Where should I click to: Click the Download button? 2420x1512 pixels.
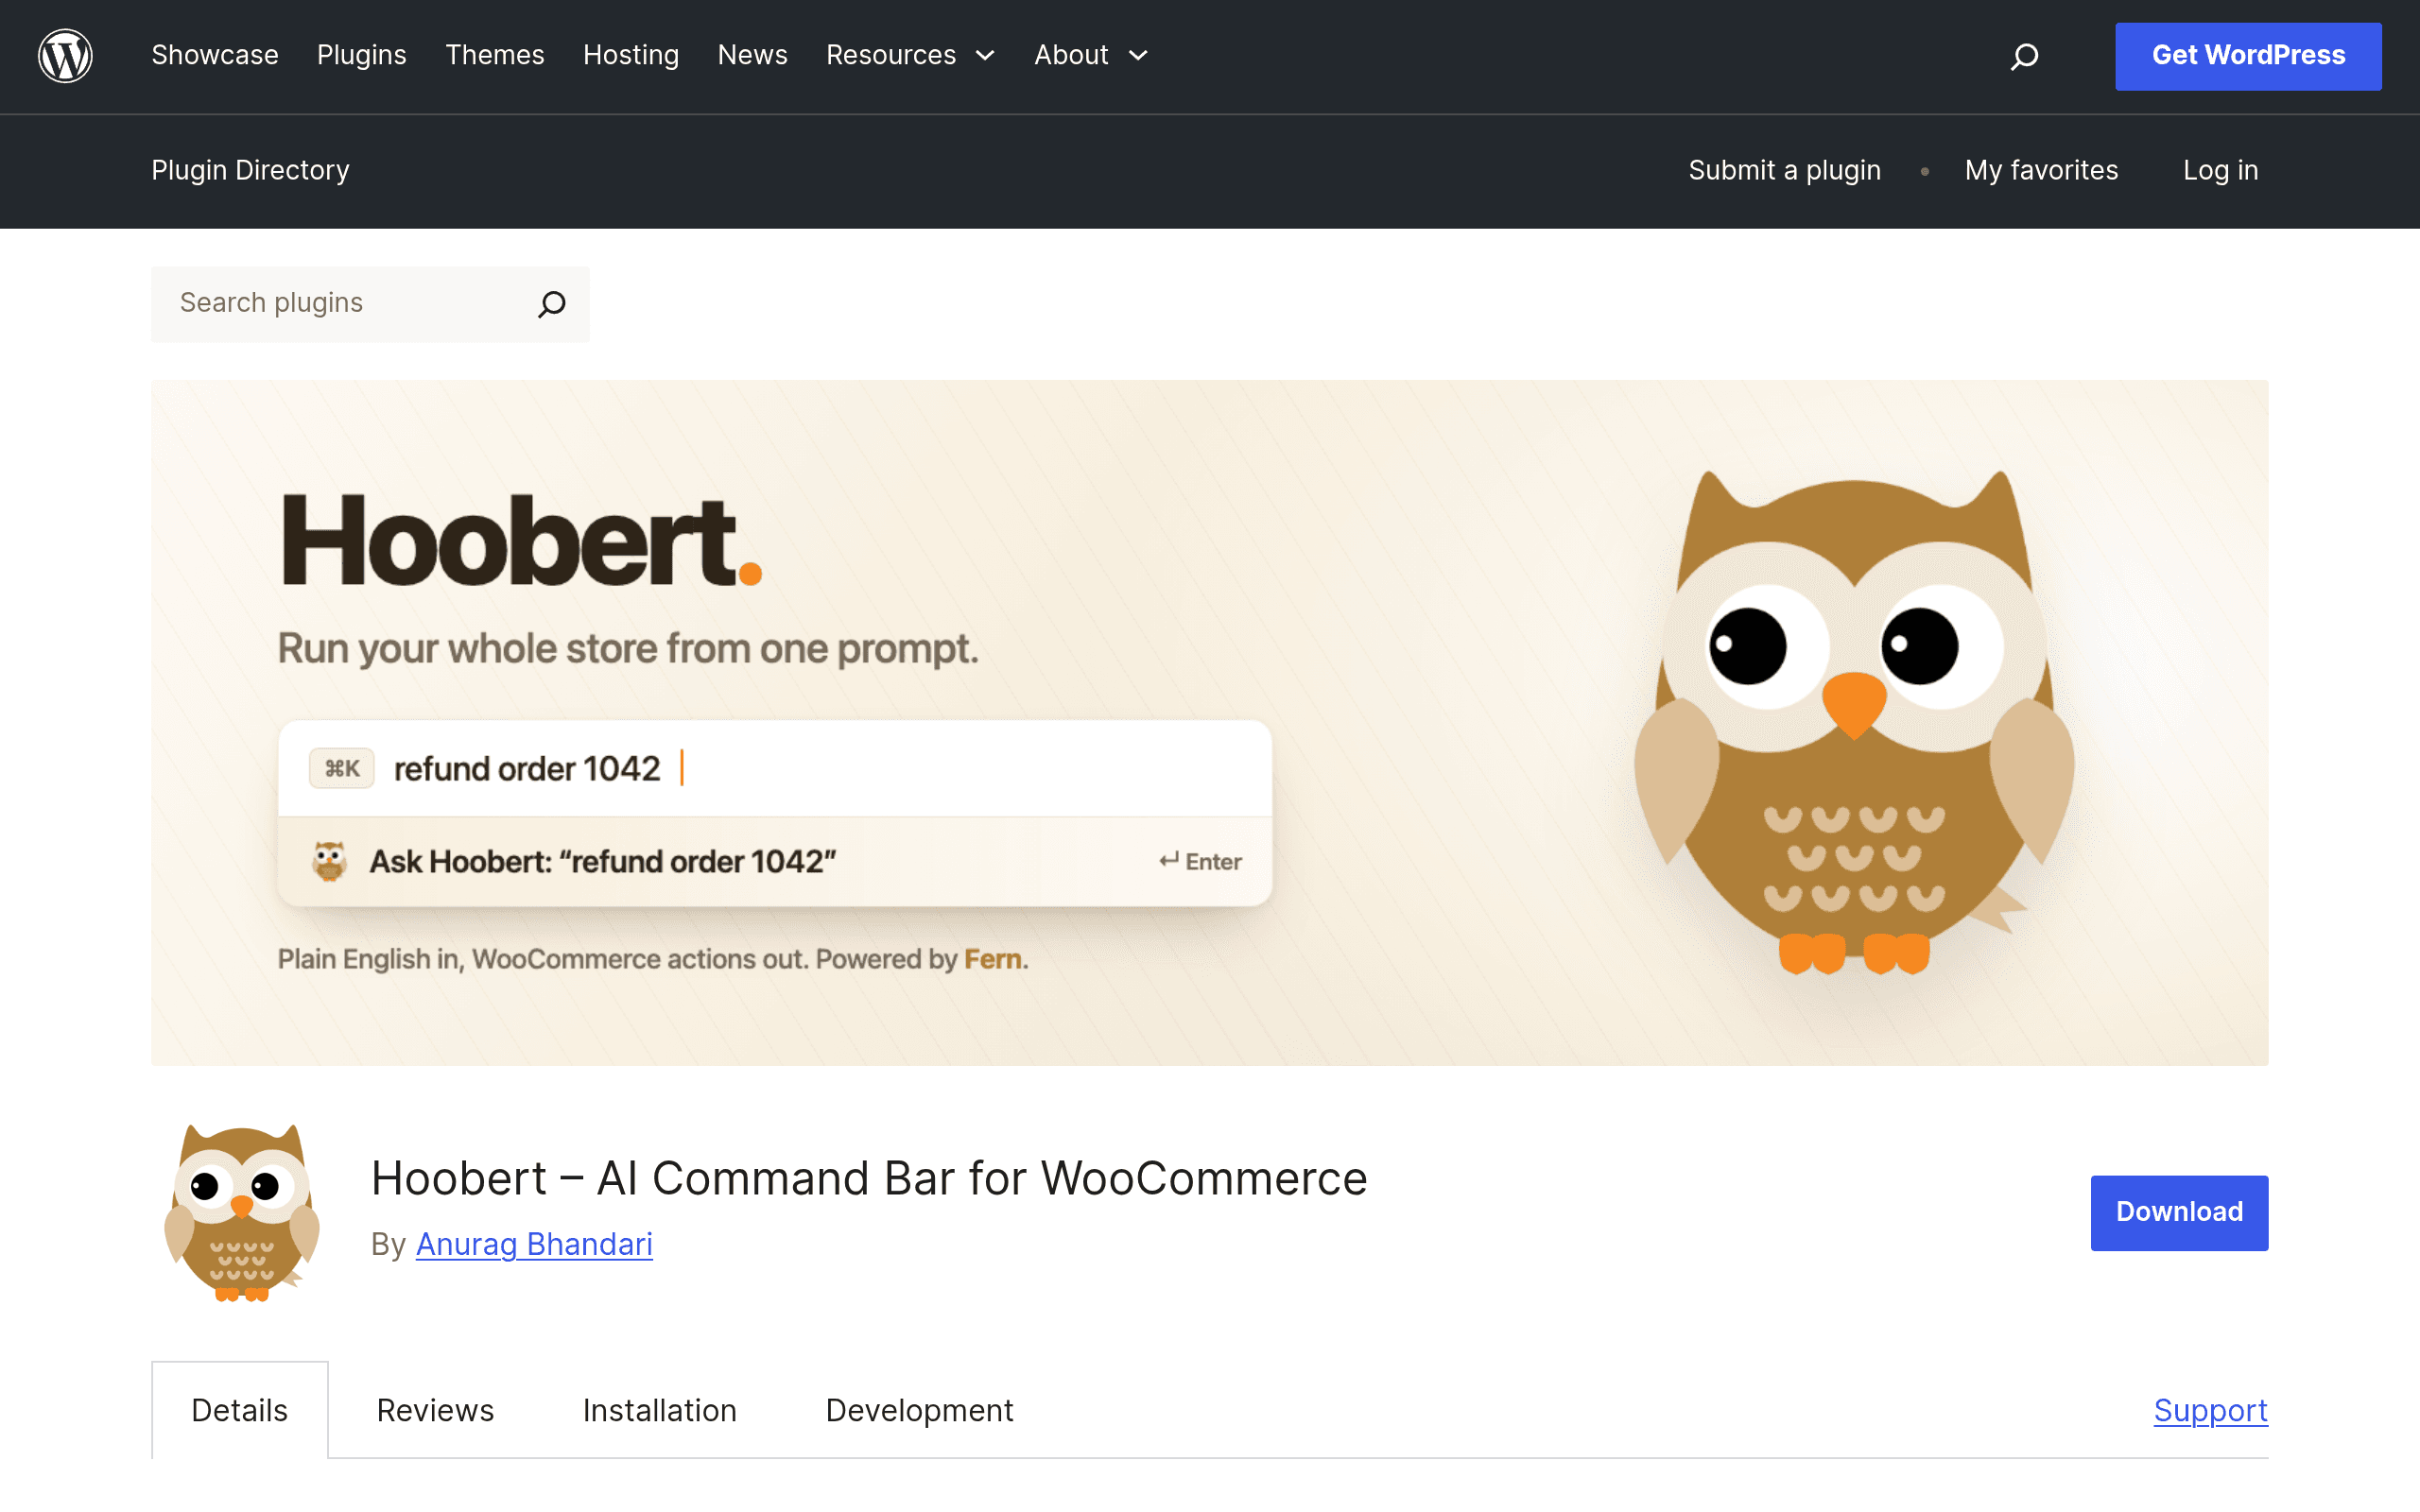click(2179, 1212)
